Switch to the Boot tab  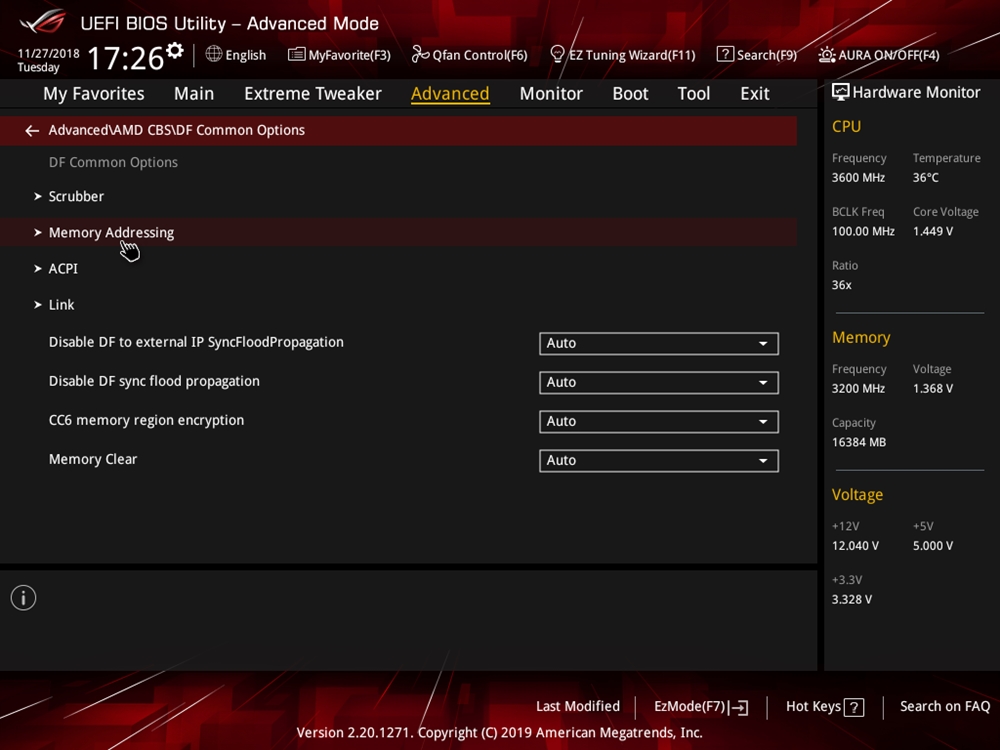630,94
